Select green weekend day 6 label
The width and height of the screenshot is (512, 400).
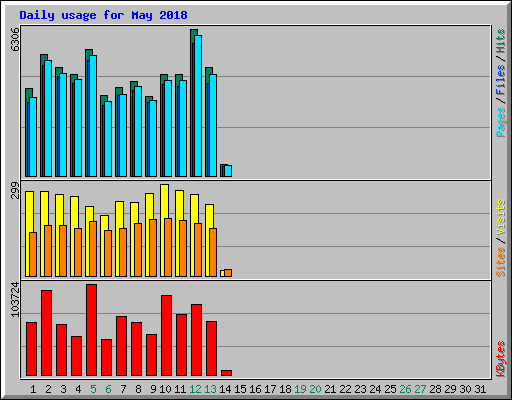point(108,389)
